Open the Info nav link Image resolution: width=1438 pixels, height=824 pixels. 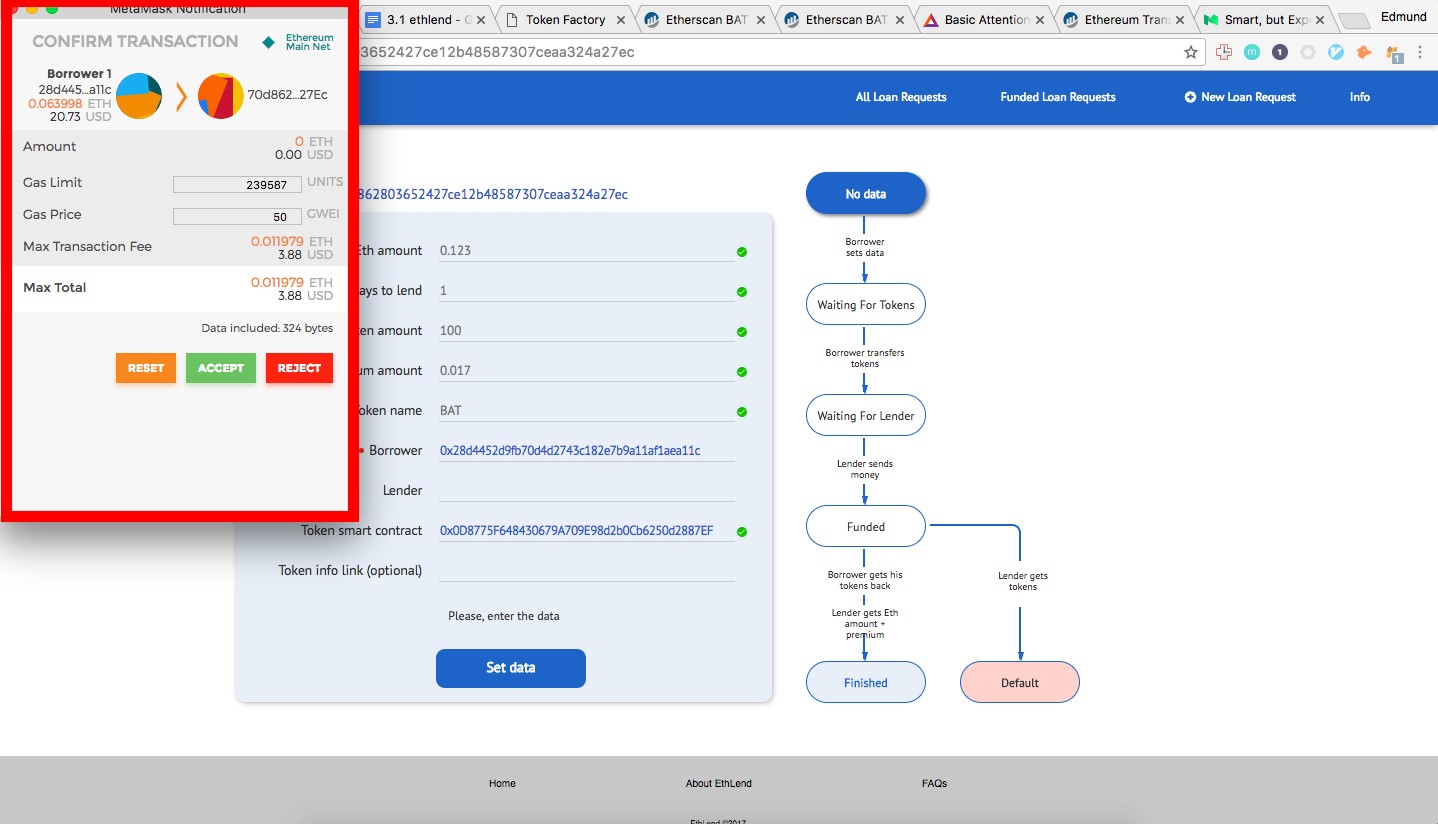pyautogui.click(x=1360, y=97)
